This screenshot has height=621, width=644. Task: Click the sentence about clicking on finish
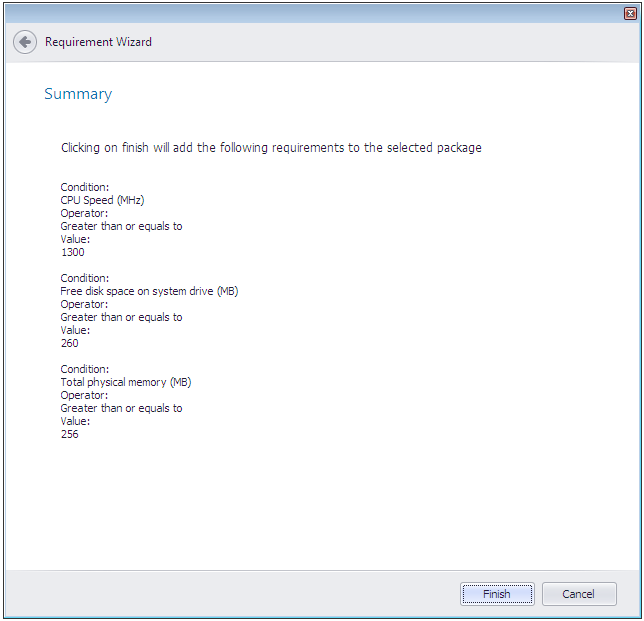(x=271, y=148)
